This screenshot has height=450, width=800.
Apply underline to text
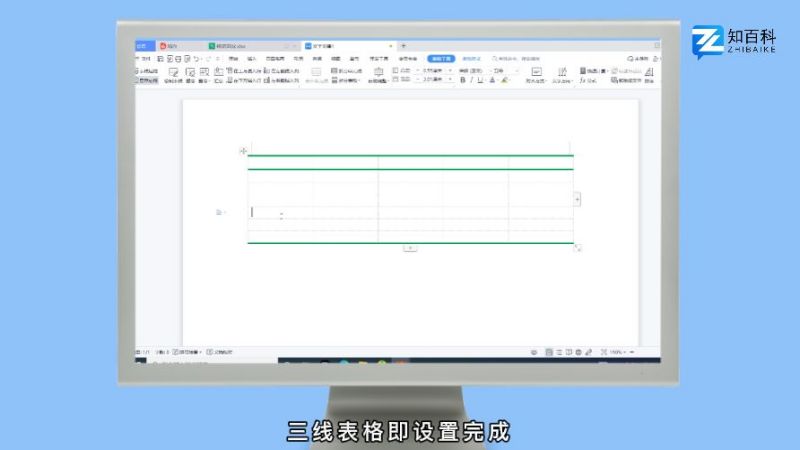[x=480, y=80]
